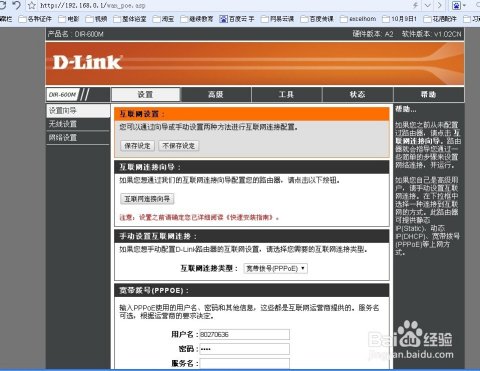Launch the 互联网连接向导 button
Viewport: 480px width, 371px height.
pos(147,199)
